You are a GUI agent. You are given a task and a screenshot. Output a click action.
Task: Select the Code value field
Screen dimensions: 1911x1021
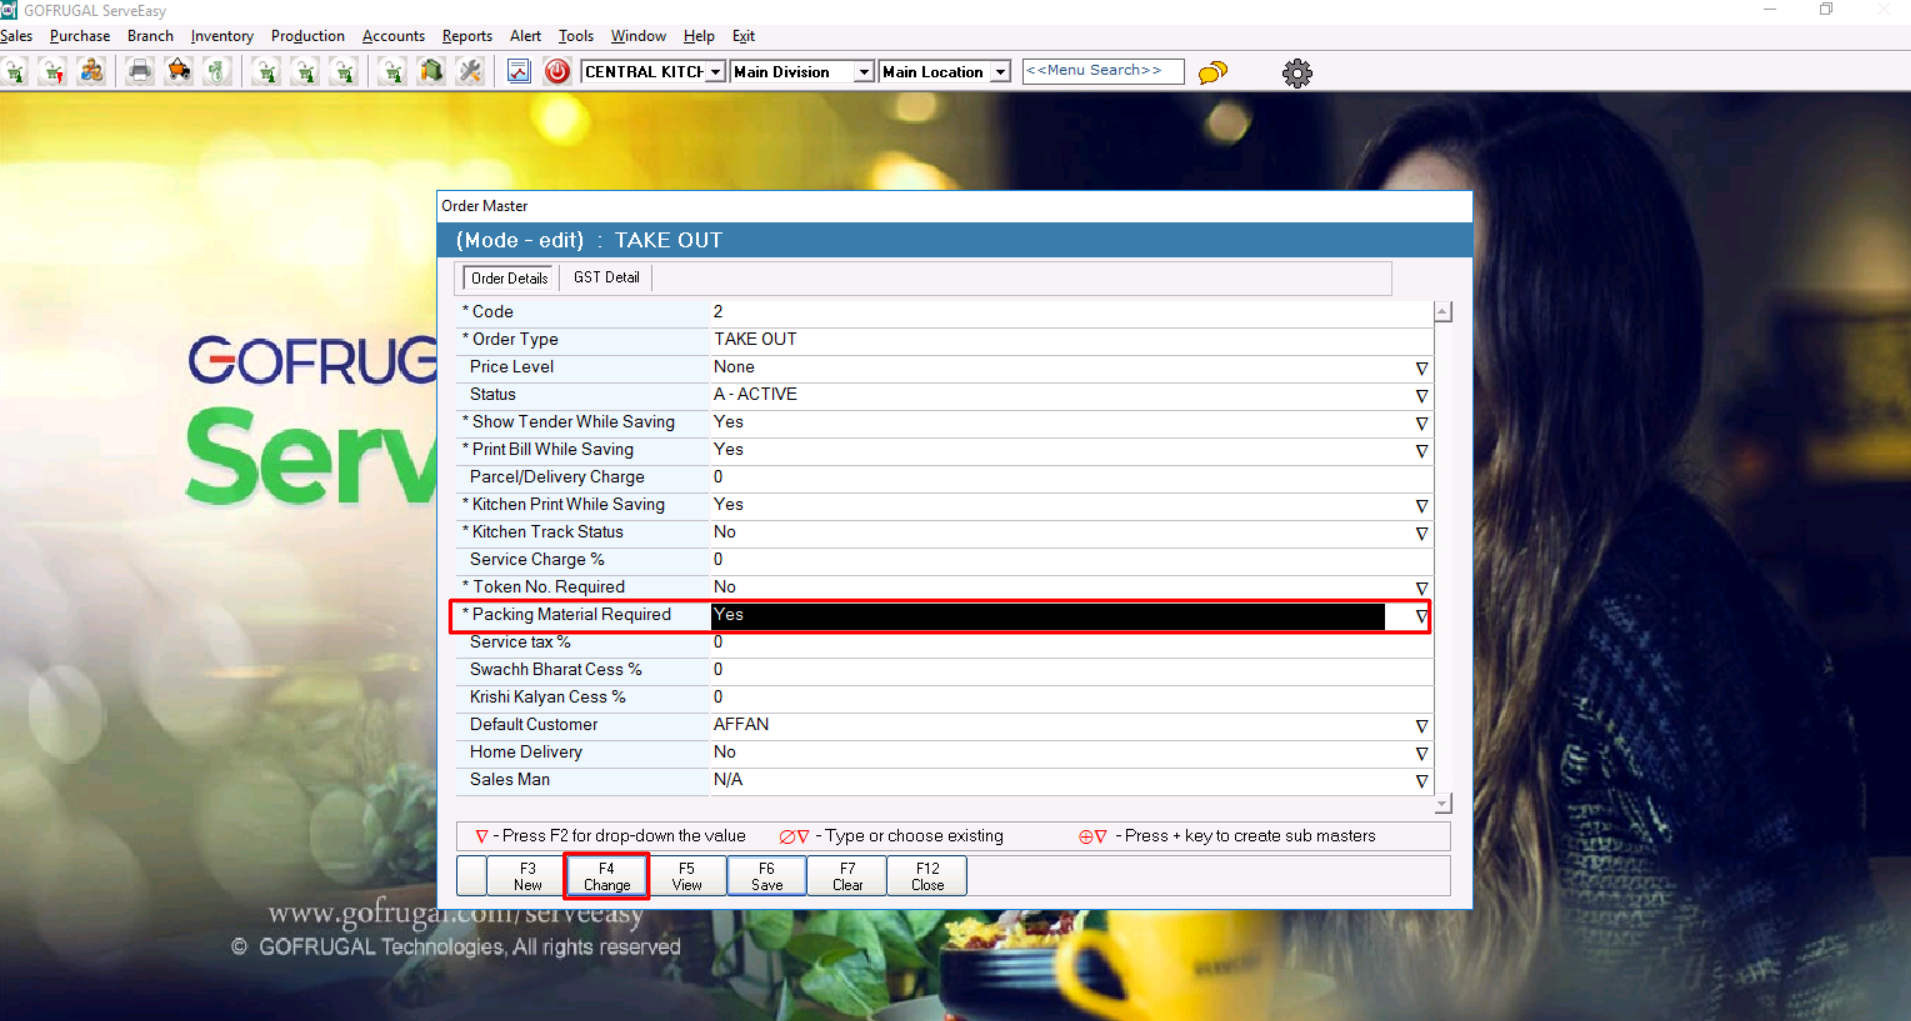click(x=1070, y=312)
